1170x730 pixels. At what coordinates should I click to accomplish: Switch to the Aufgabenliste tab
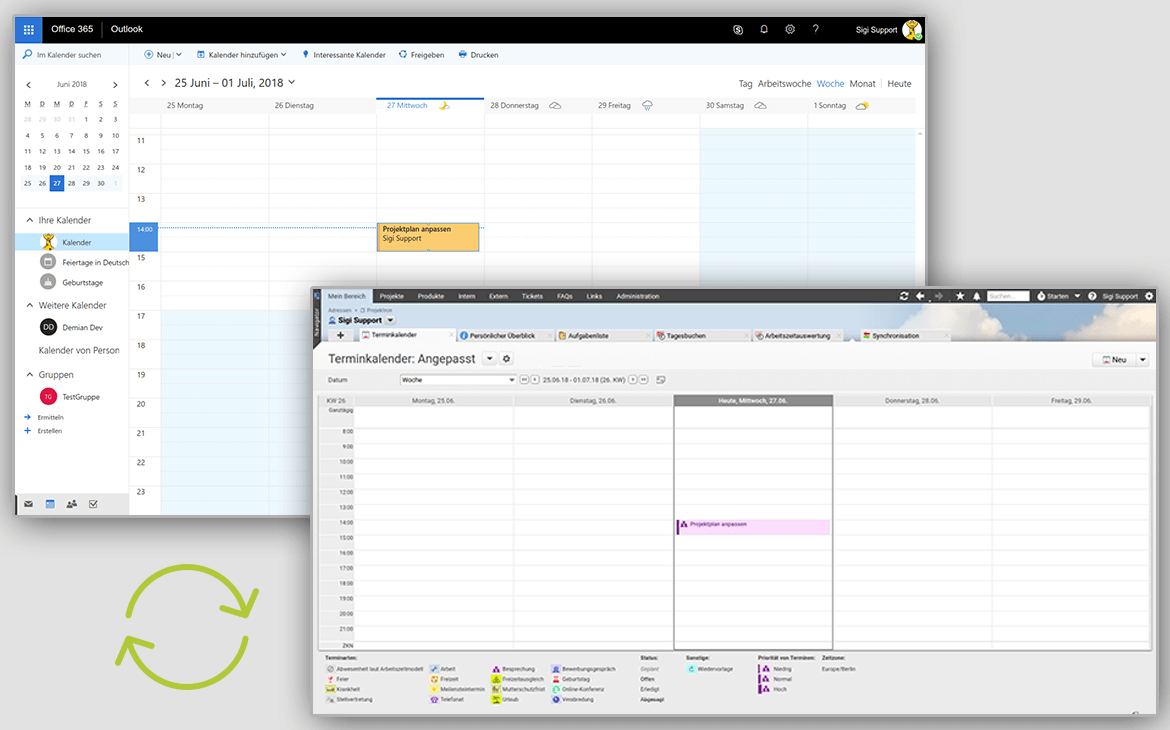pyautogui.click(x=604, y=336)
